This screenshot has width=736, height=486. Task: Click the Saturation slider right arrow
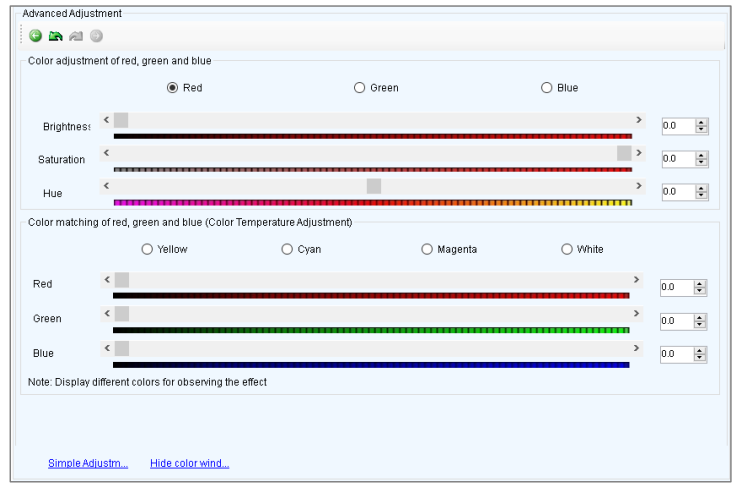click(639, 153)
